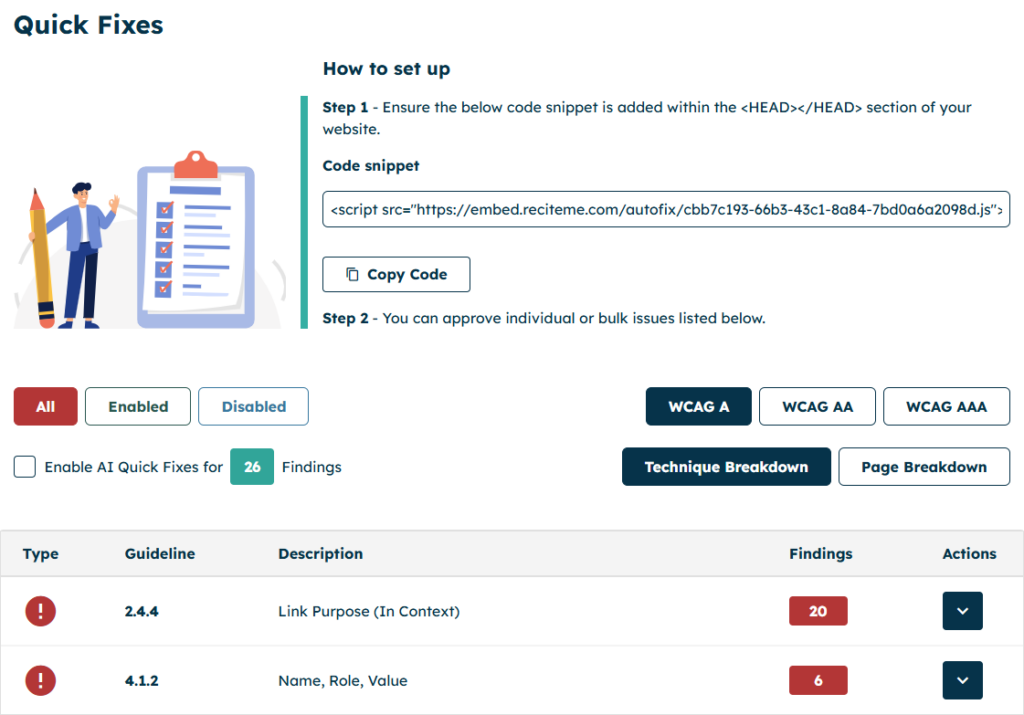The height and width of the screenshot is (715, 1024).
Task: Click the error icon for guideline 2.4.4
Action: tap(40, 611)
